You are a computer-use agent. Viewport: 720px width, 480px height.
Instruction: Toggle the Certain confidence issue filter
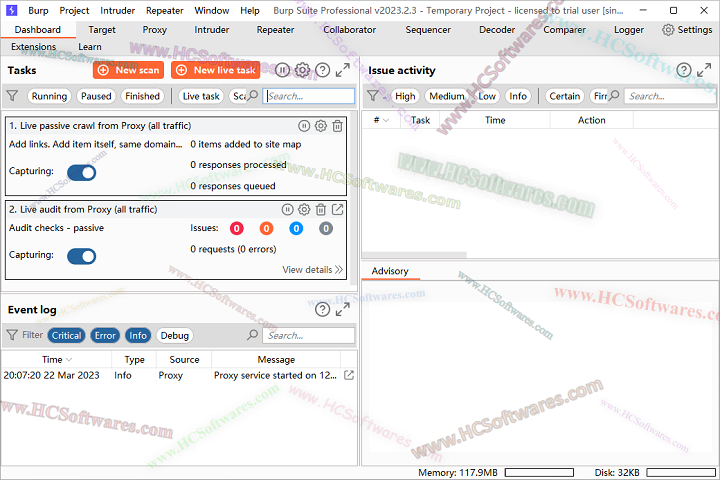(564, 96)
